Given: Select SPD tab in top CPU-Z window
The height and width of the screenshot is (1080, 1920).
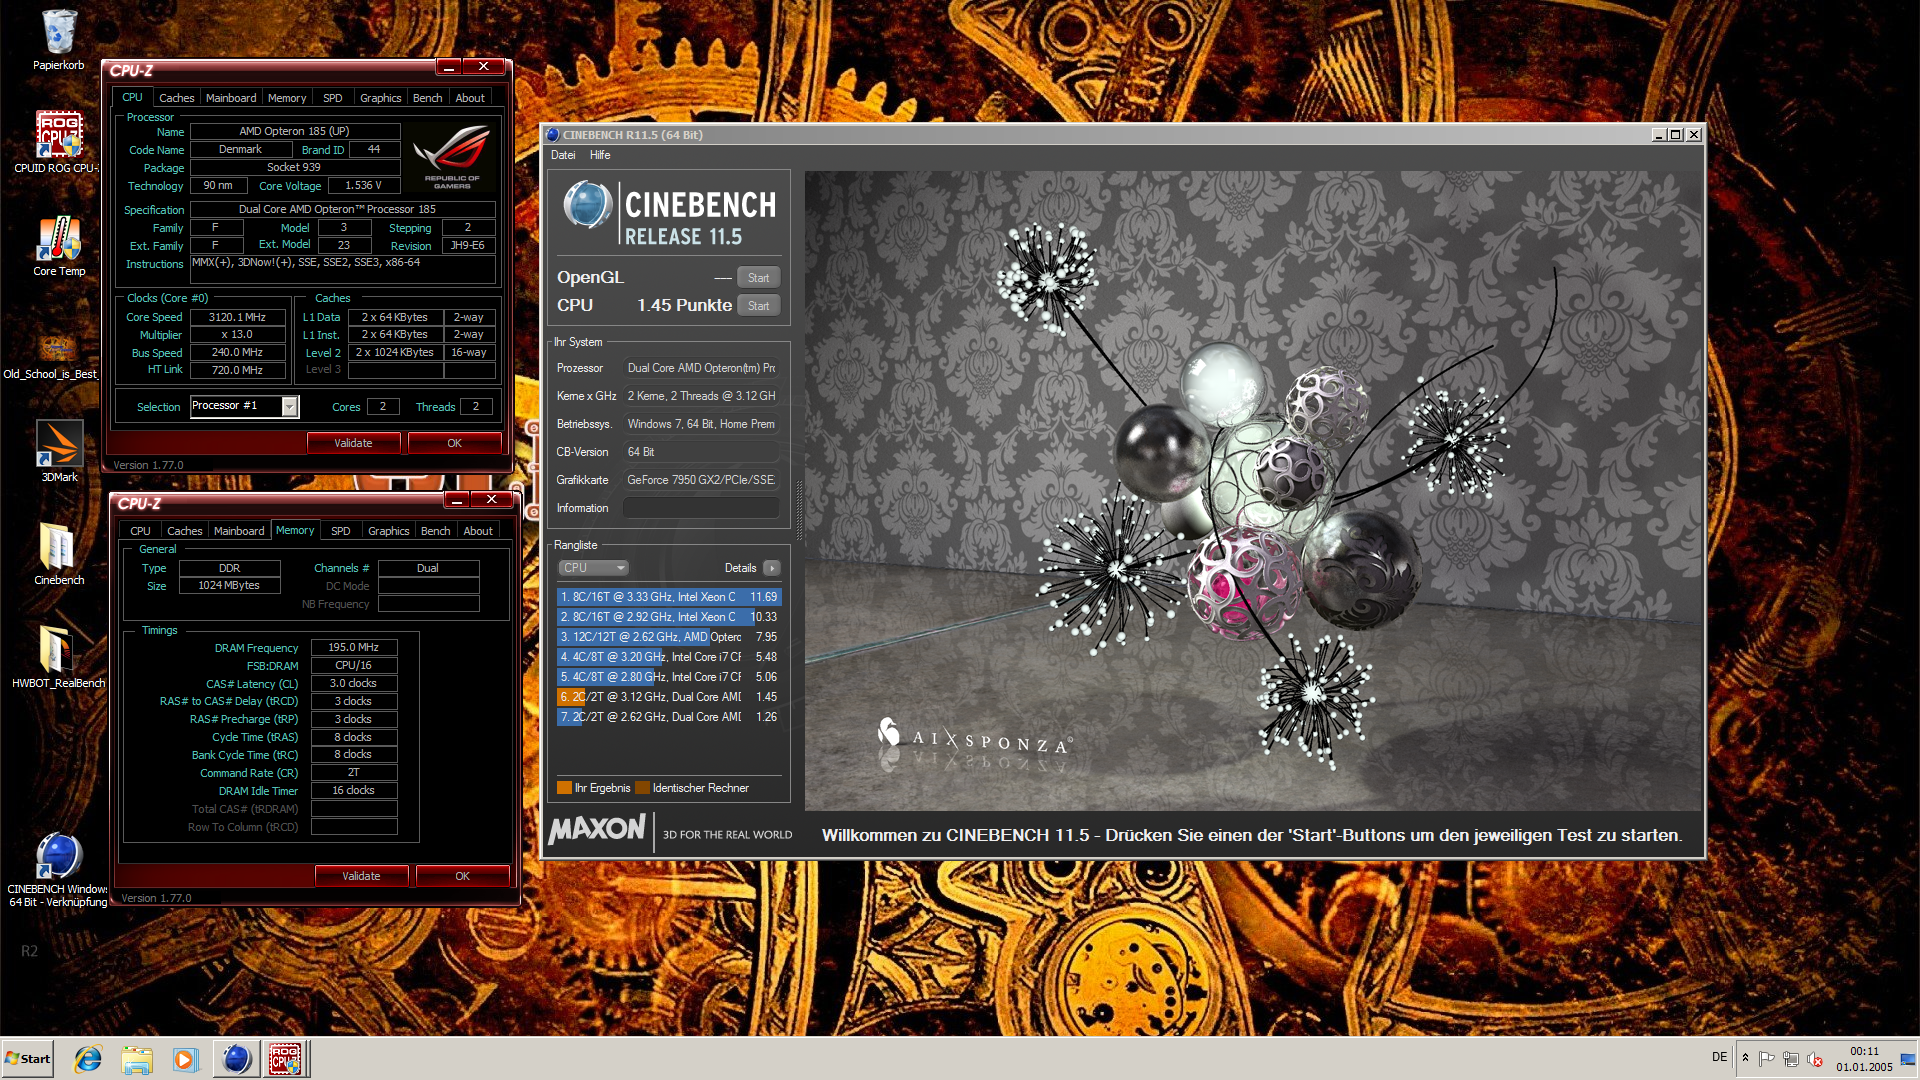Looking at the screenshot, I should coord(333,98).
